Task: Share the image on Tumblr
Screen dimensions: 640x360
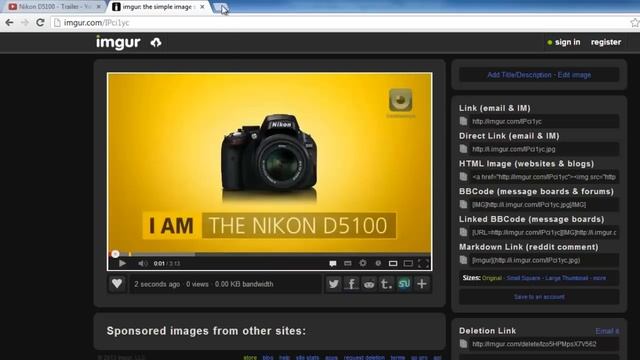Action: pyautogui.click(x=387, y=284)
